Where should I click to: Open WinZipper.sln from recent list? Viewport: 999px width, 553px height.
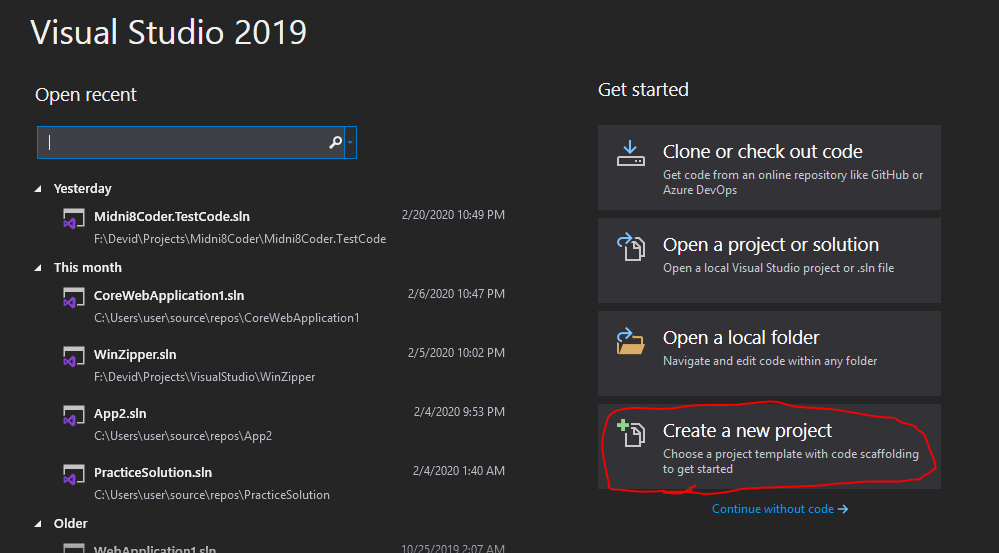click(135, 354)
